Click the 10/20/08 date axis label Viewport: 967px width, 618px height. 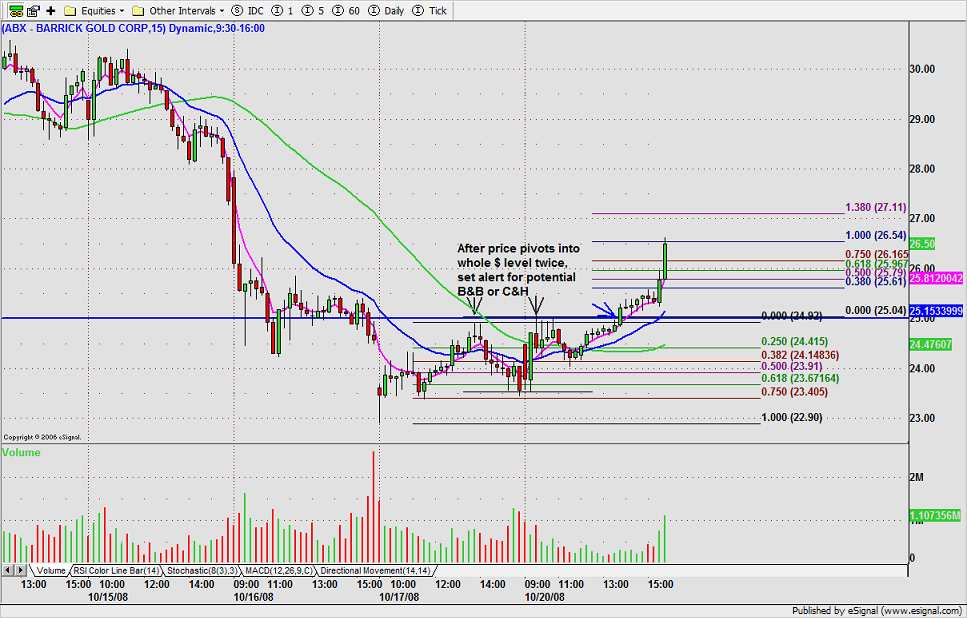coord(545,597)
